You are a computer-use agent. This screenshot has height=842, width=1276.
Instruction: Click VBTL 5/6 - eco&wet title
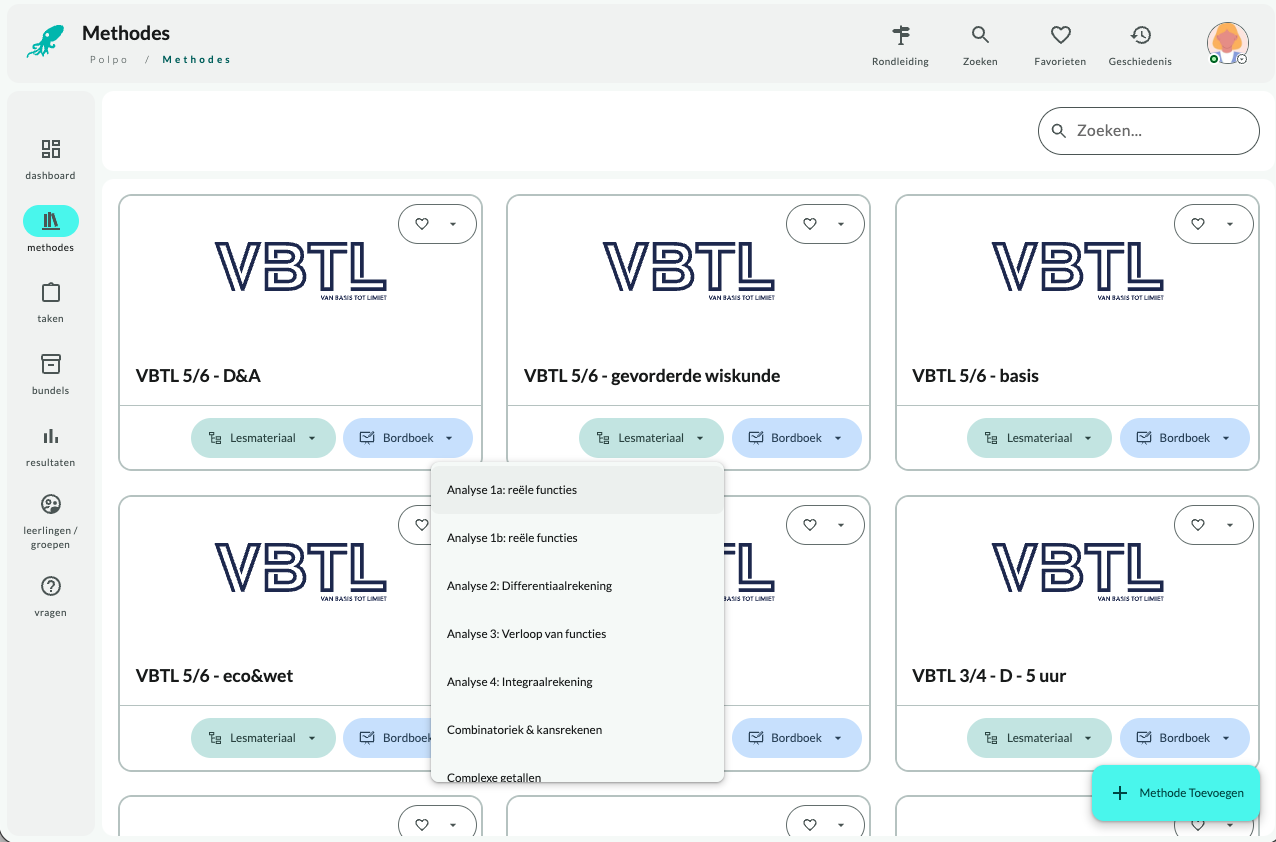tap(215, 676)
